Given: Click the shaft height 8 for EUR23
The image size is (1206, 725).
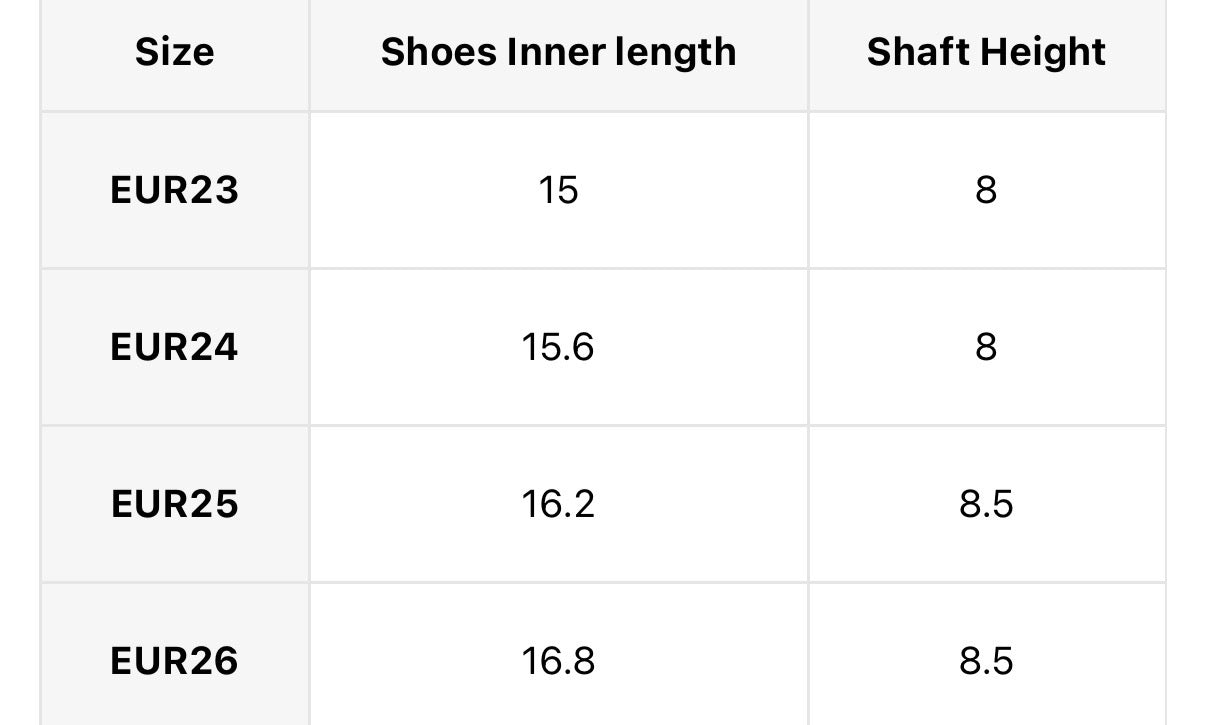Looking at the screenshot, I should click(x=986, y=189).
